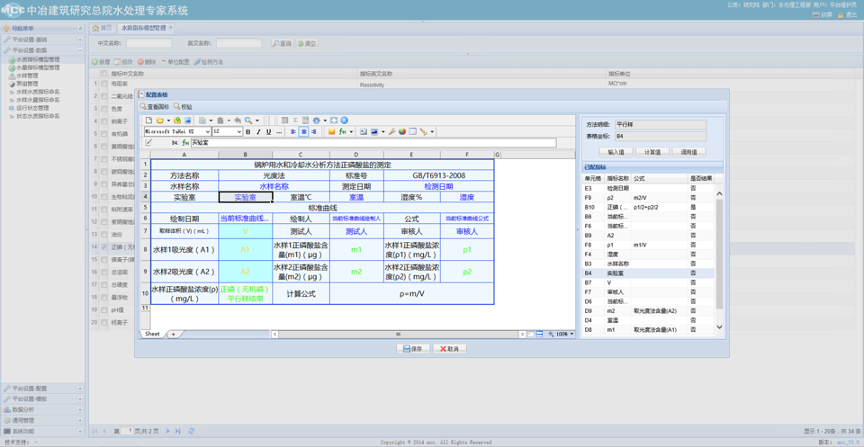Select 水样管理 in the navigation tree
The image size is (864, 447).
pos(27,75)
